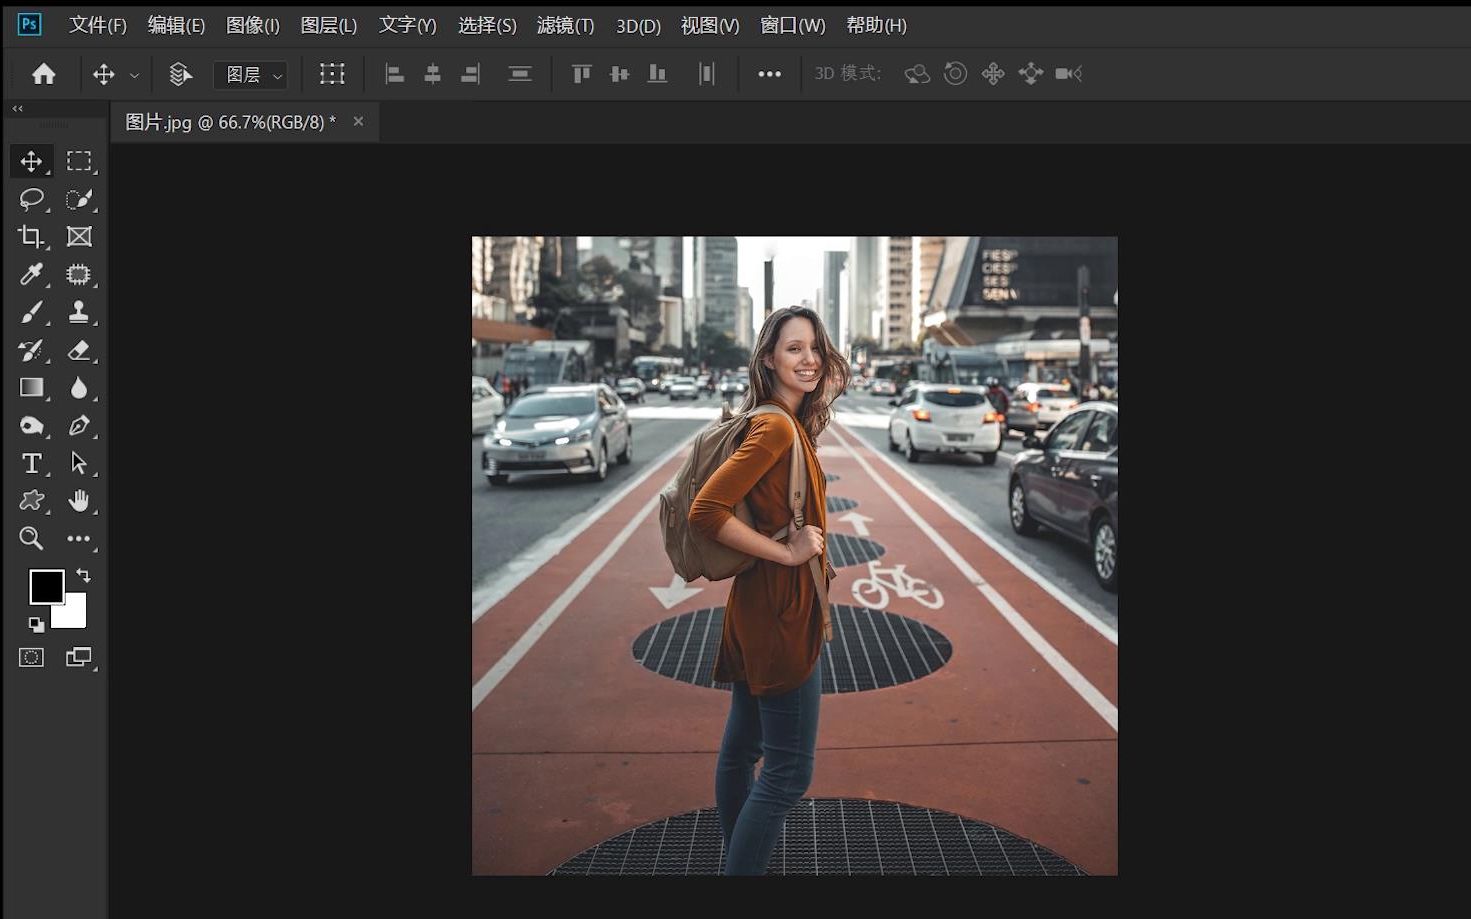This screenshot has height=919, width=1471.
Task: Expand the toolbar collapse double-arrow
Action: tap(17, 108)
